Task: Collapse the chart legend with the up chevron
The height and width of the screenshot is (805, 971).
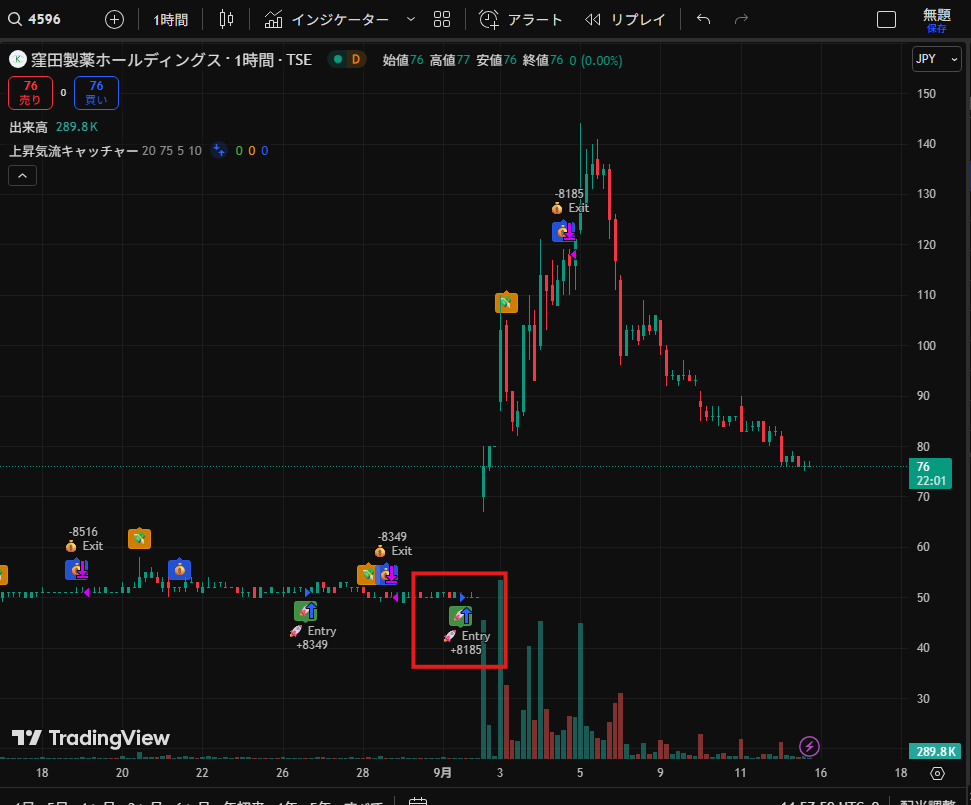Action: point(22,176)
